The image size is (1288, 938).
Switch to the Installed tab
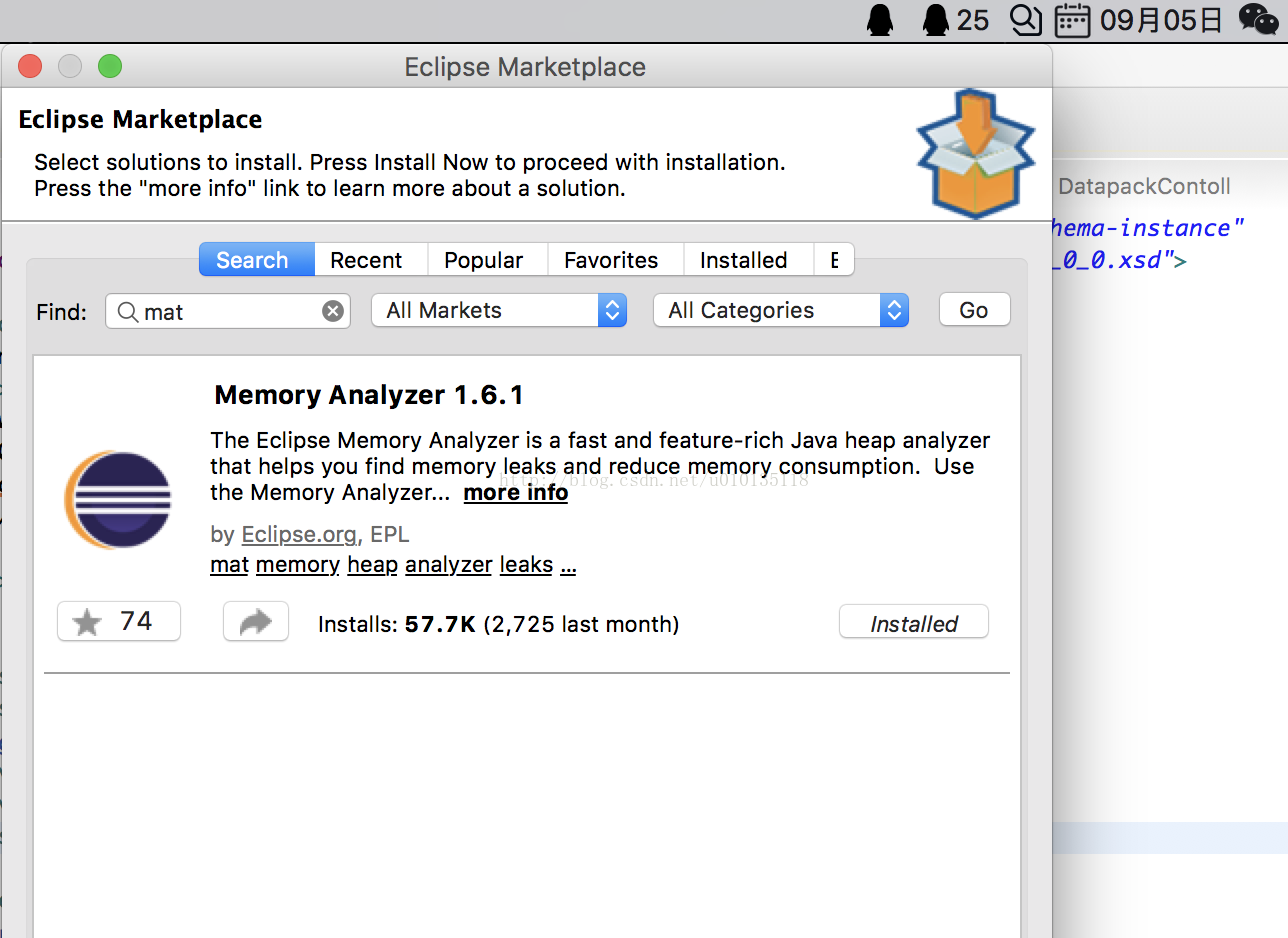tap(749, 260)
